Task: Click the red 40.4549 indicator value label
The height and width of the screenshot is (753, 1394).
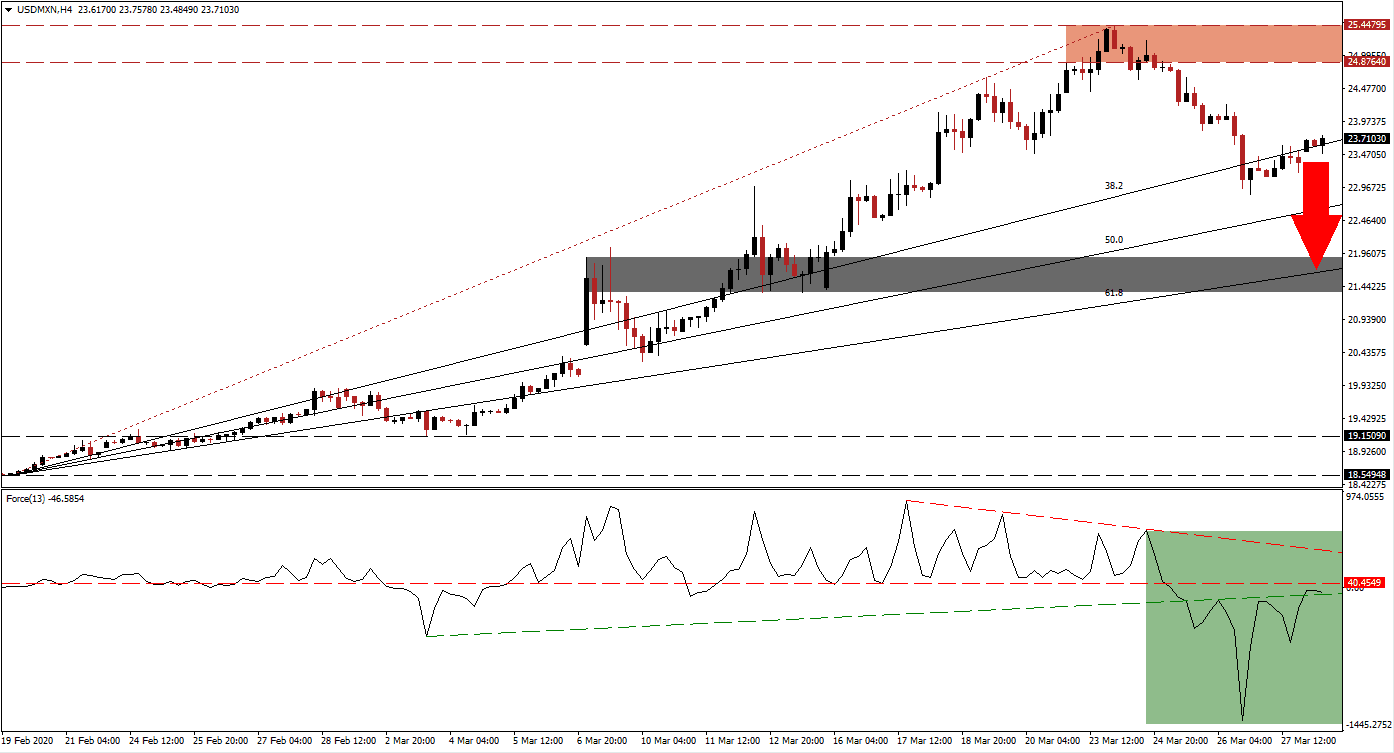Action: [1366, 582]
